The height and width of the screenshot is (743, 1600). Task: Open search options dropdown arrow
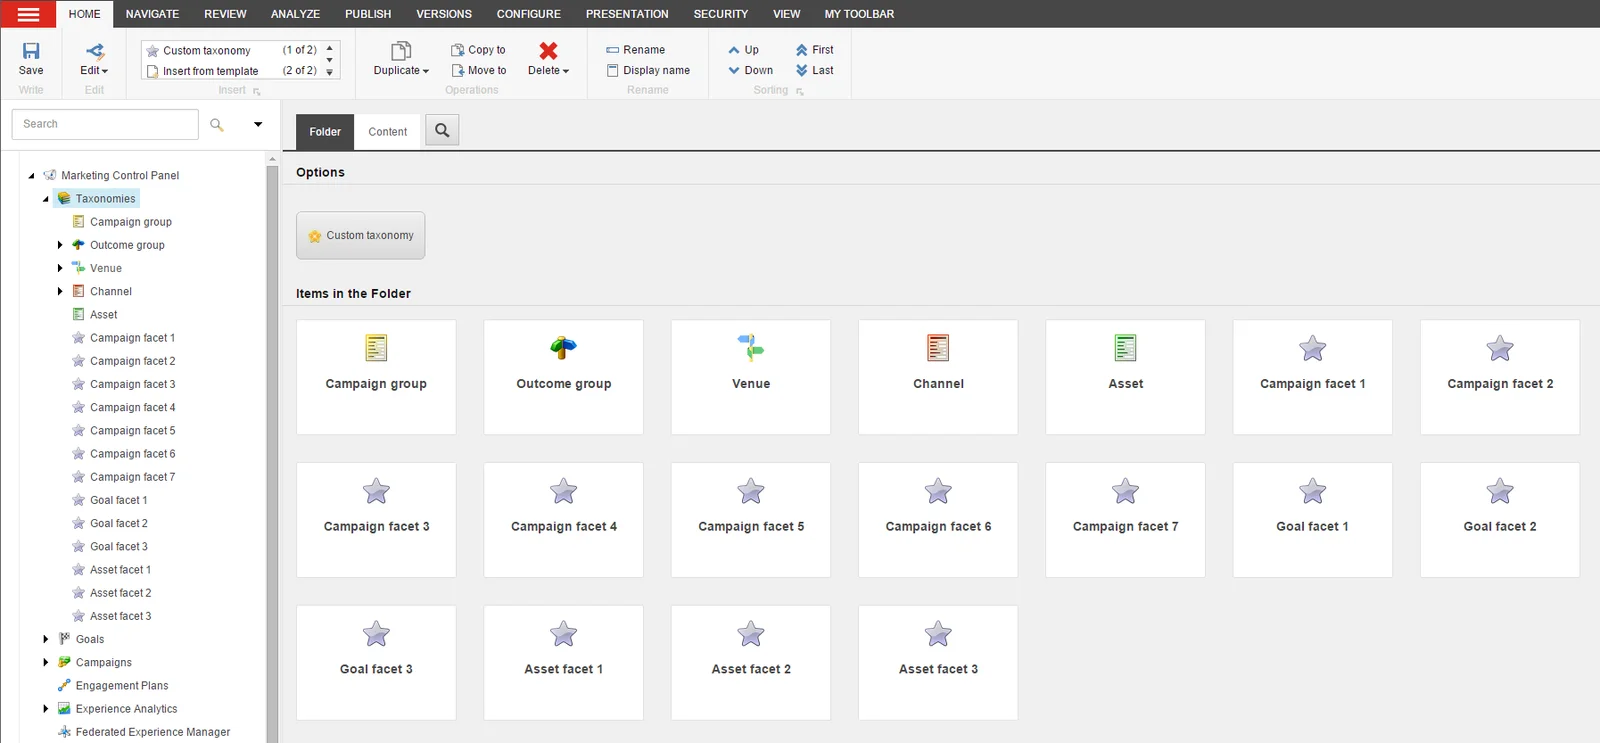(258, 125)
